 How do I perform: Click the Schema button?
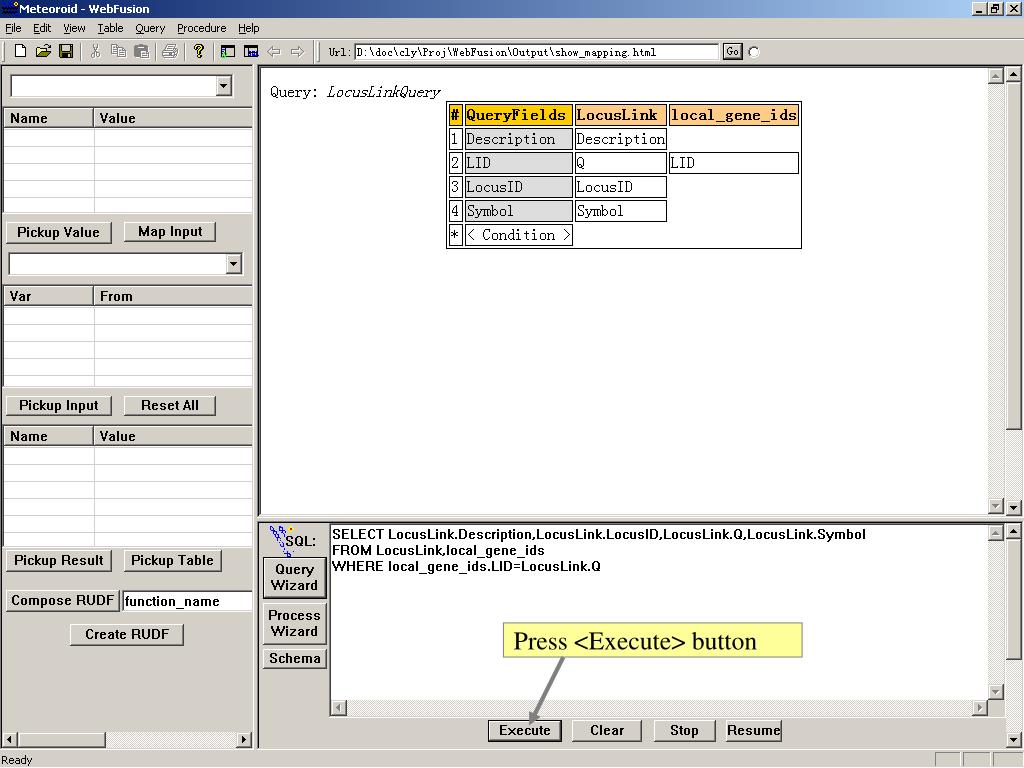coord(294,658)
